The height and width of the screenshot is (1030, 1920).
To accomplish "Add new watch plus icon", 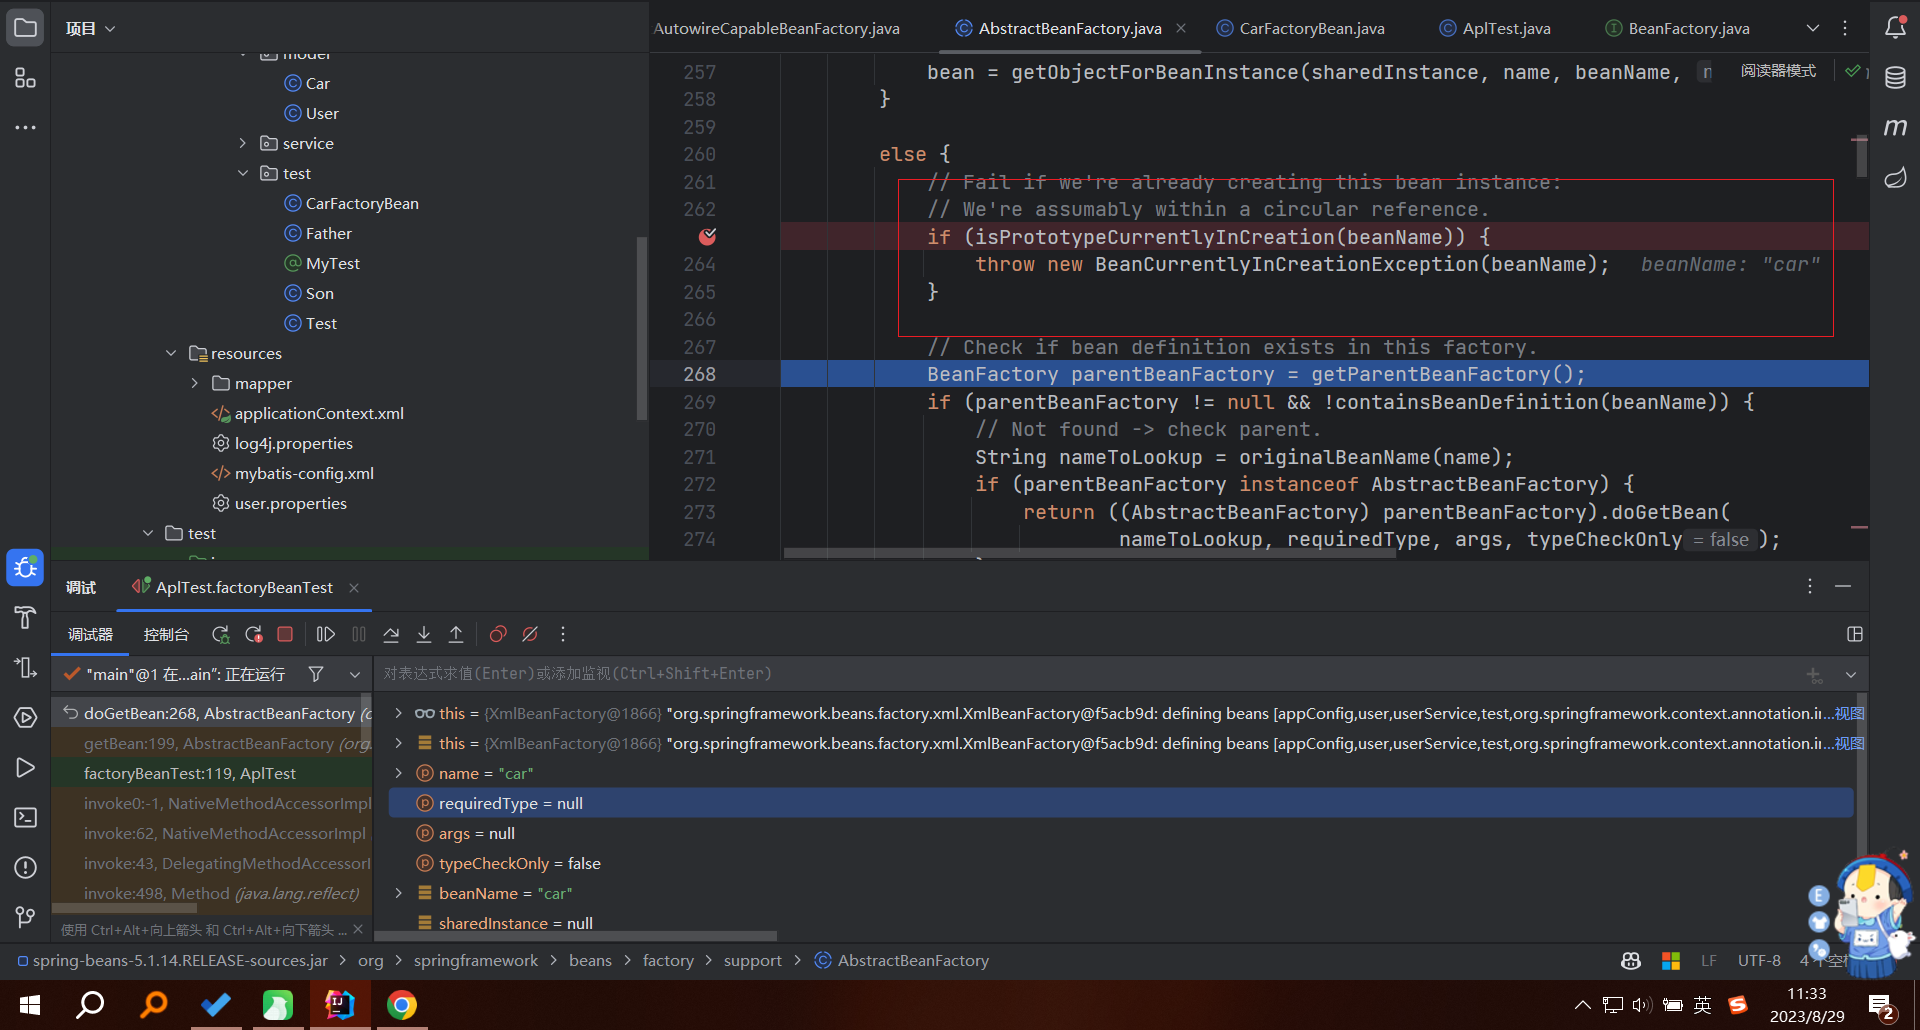I will coord(1814,675).
